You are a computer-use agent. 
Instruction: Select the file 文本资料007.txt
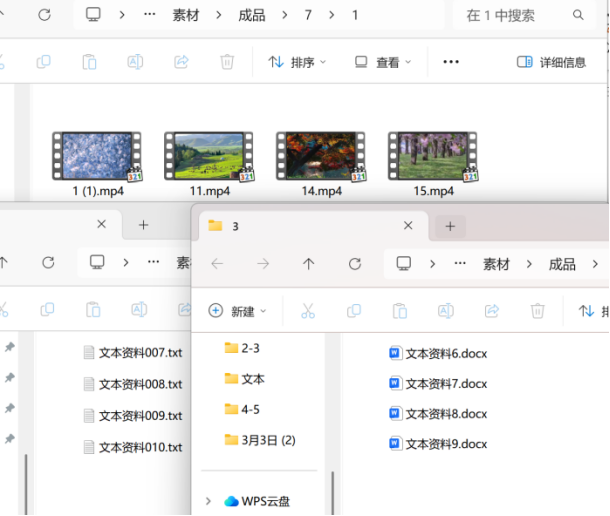pos(133,353)
